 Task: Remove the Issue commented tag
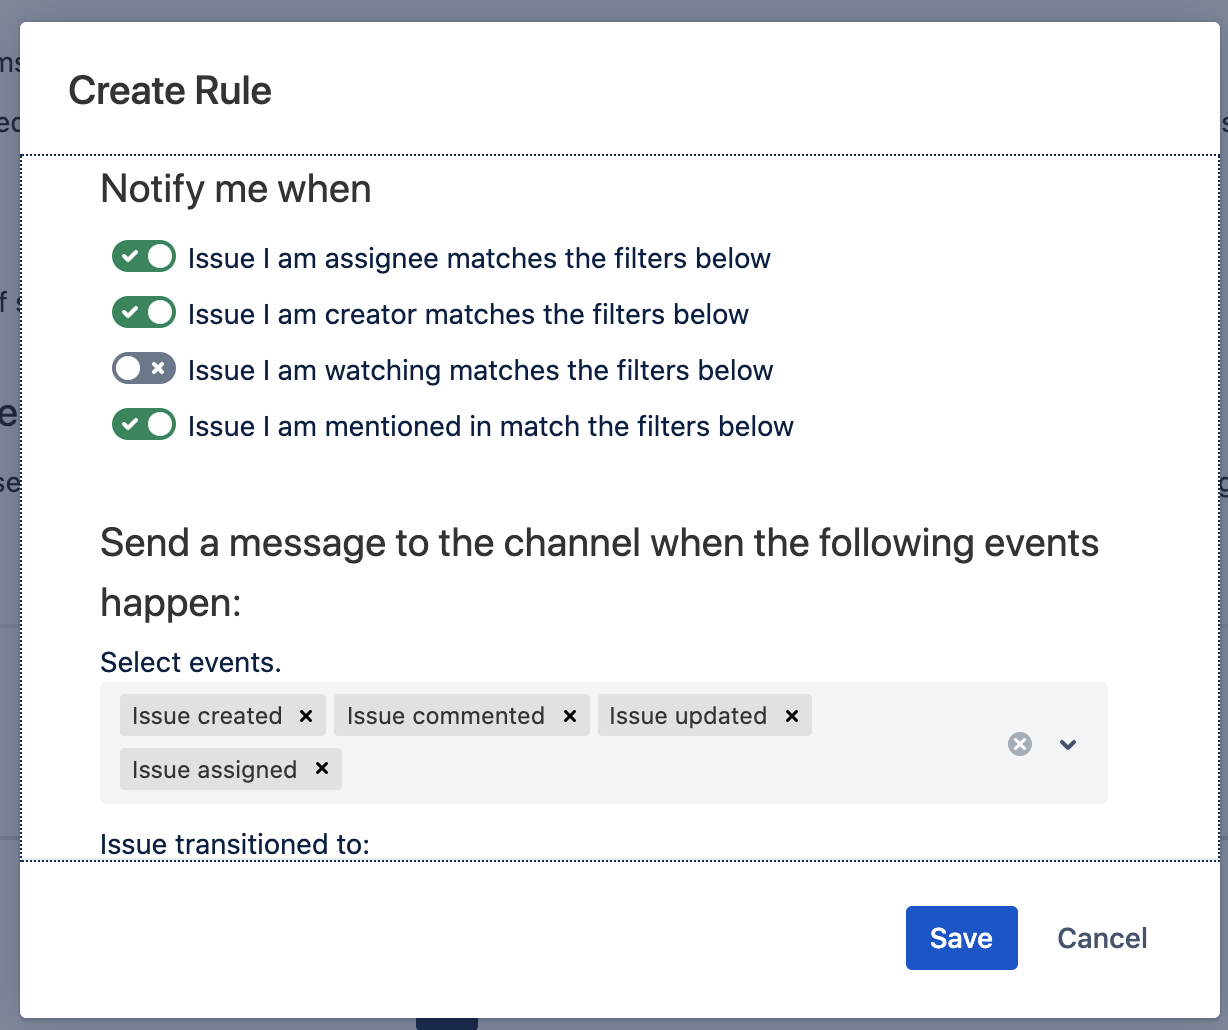(x=570, y=716)
